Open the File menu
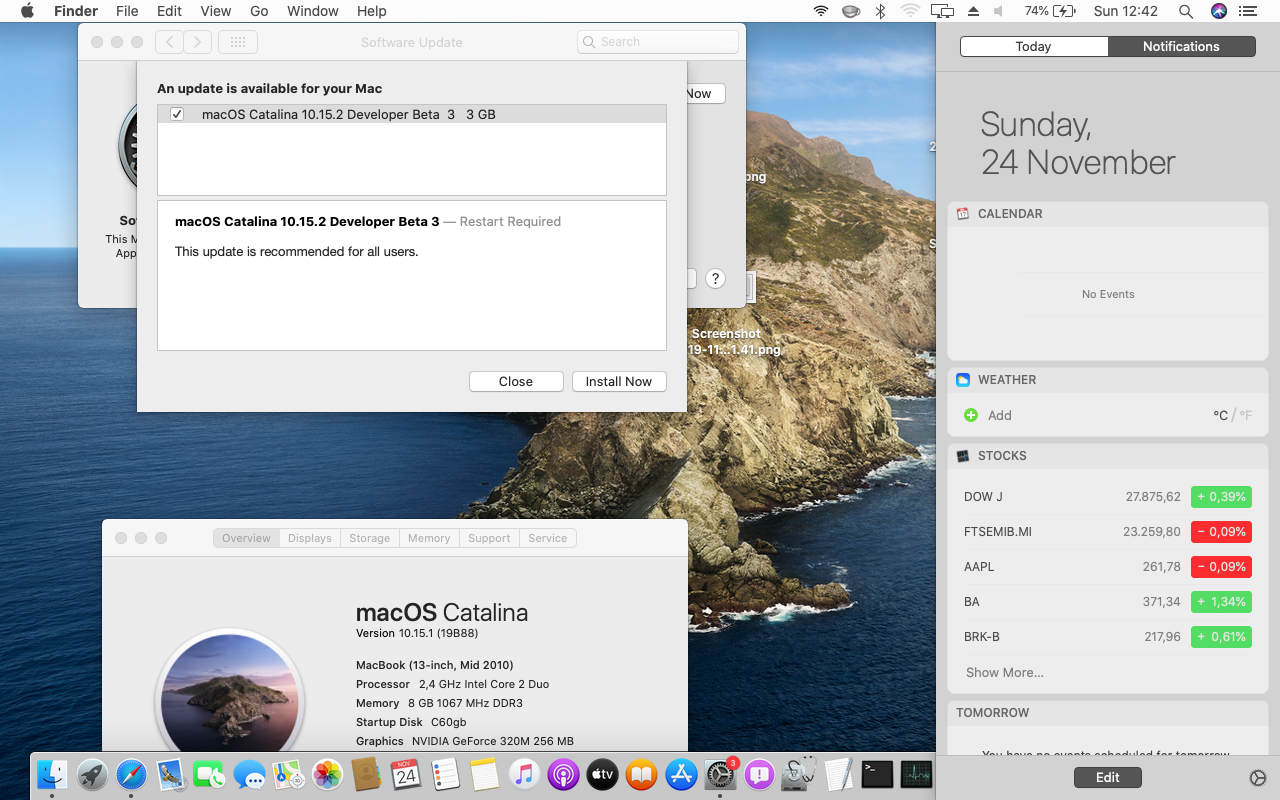Screen dimensions: 1280x800 point(127,11)
